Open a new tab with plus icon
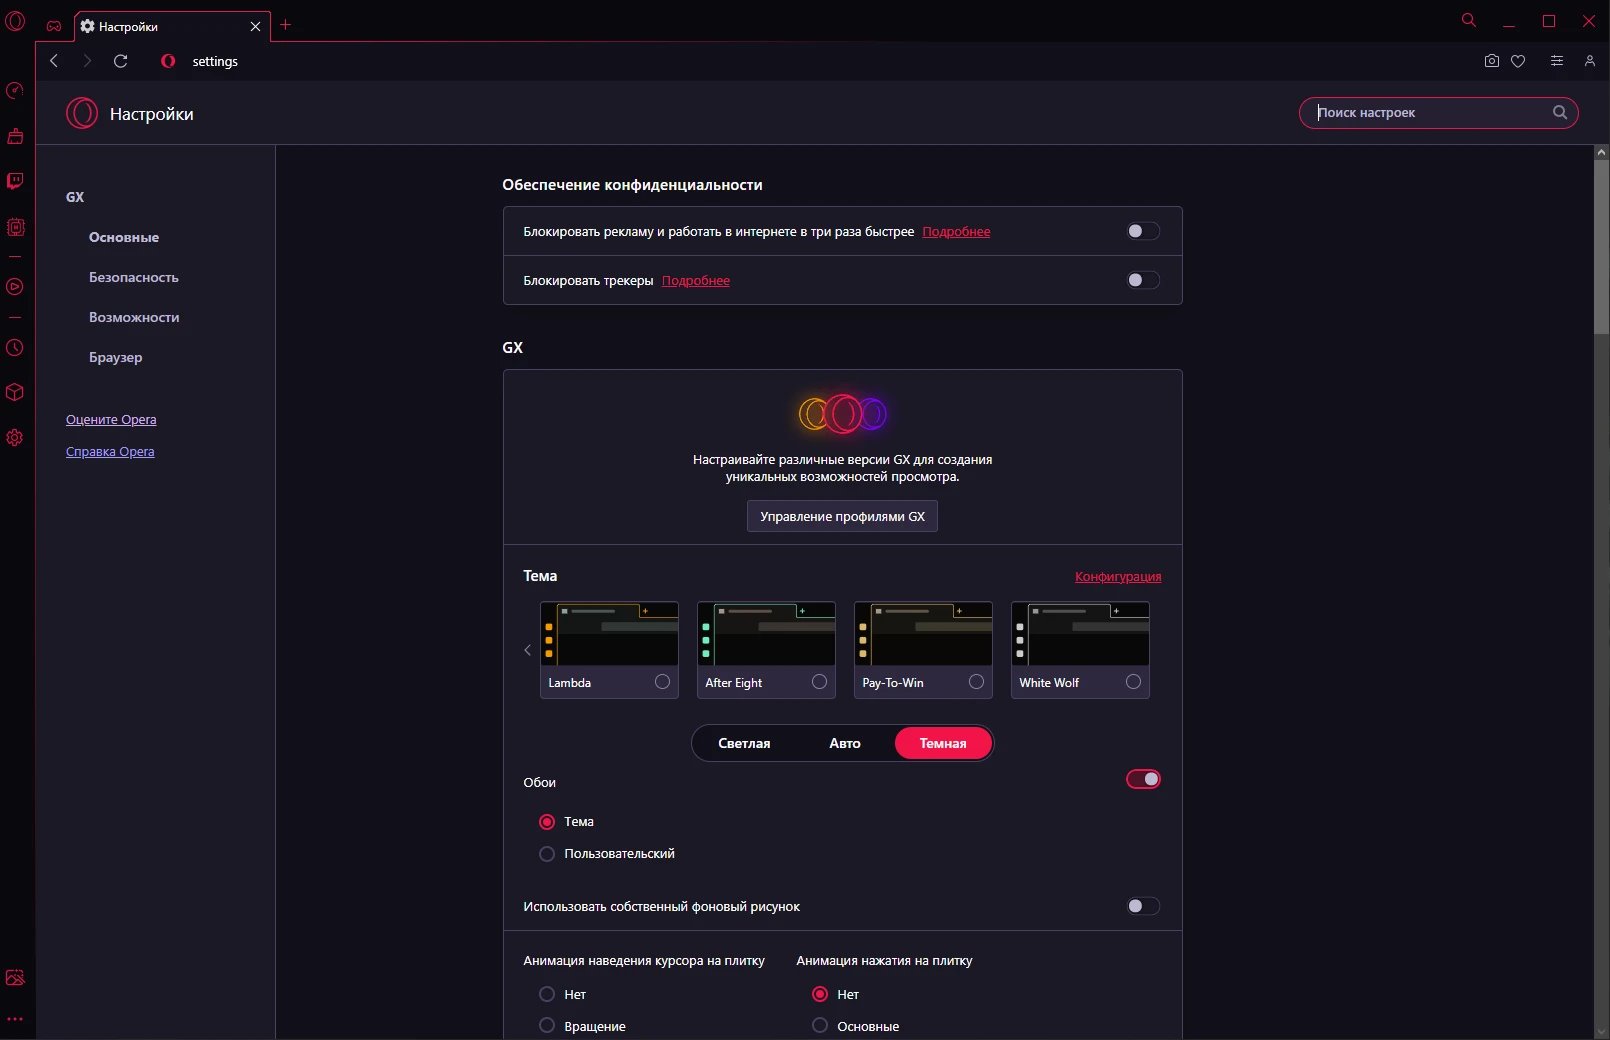This screenshot has width=1610, height=1040. [285, 25]
